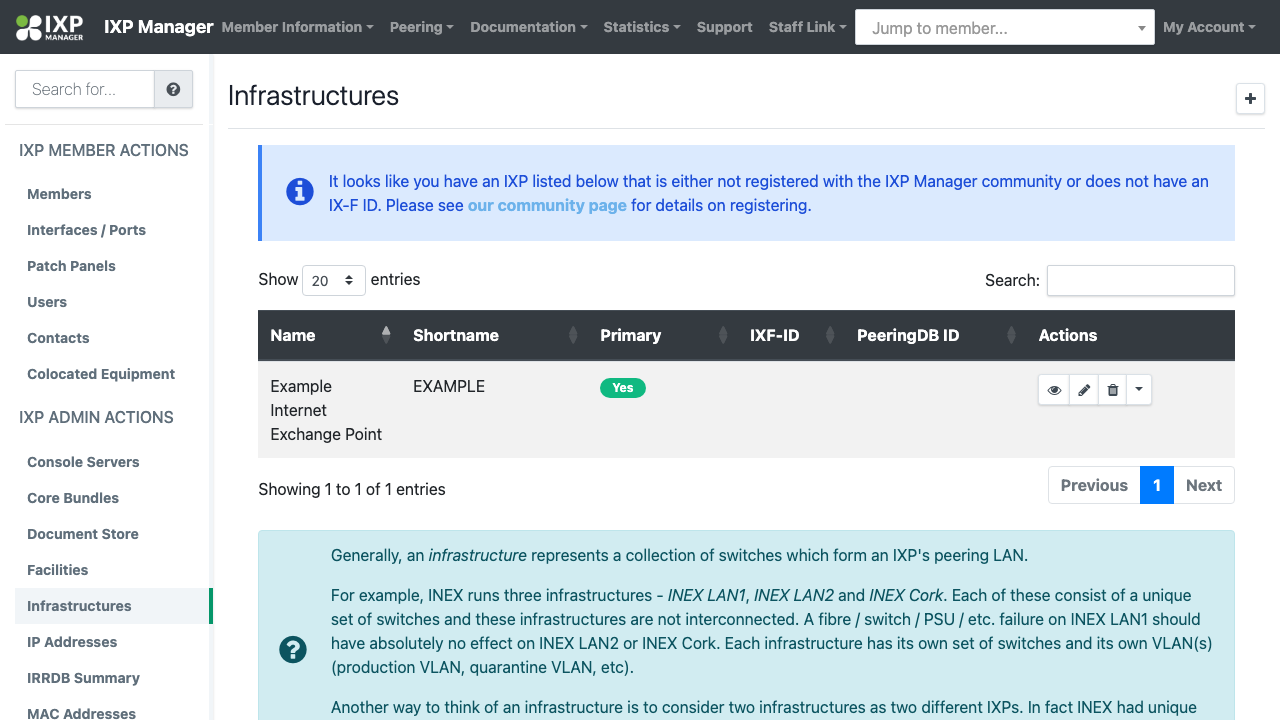This screenshot has width=1280, height=720.
Task: Click the Infrastructures page heading
Action: 313,96
